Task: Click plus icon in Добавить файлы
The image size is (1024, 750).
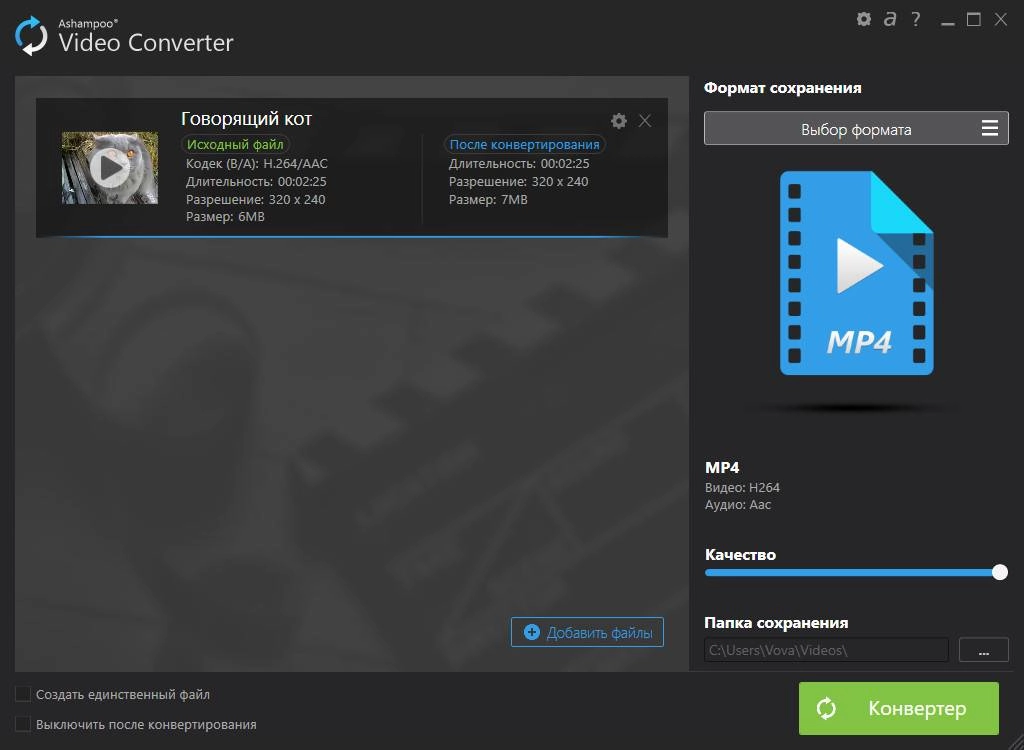Action: [532, 632]
